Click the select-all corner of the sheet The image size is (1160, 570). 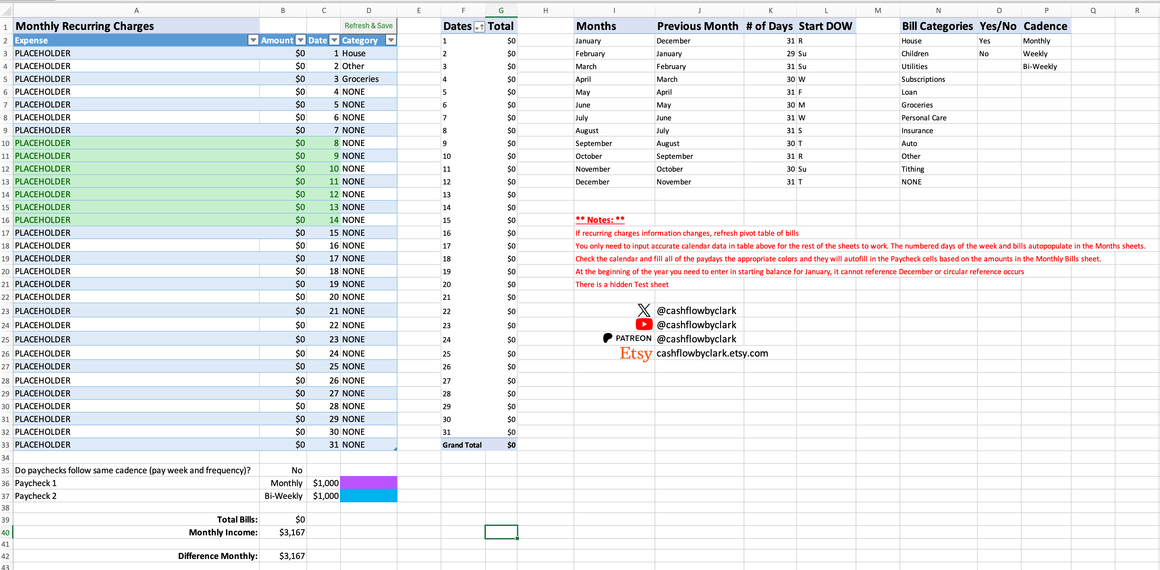(6, 11)
